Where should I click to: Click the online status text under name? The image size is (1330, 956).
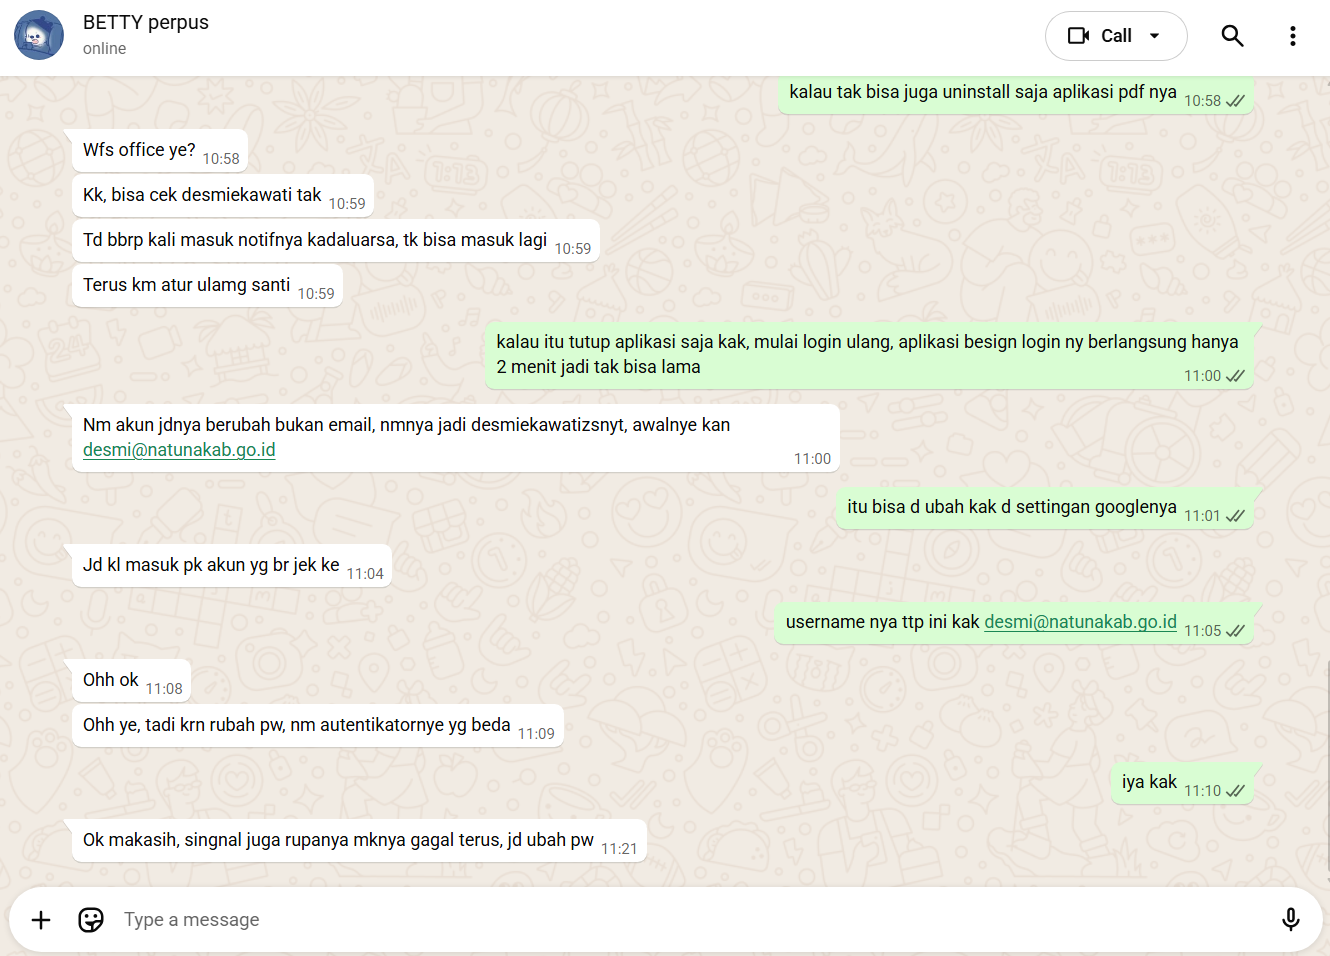[x=104, y=49]
